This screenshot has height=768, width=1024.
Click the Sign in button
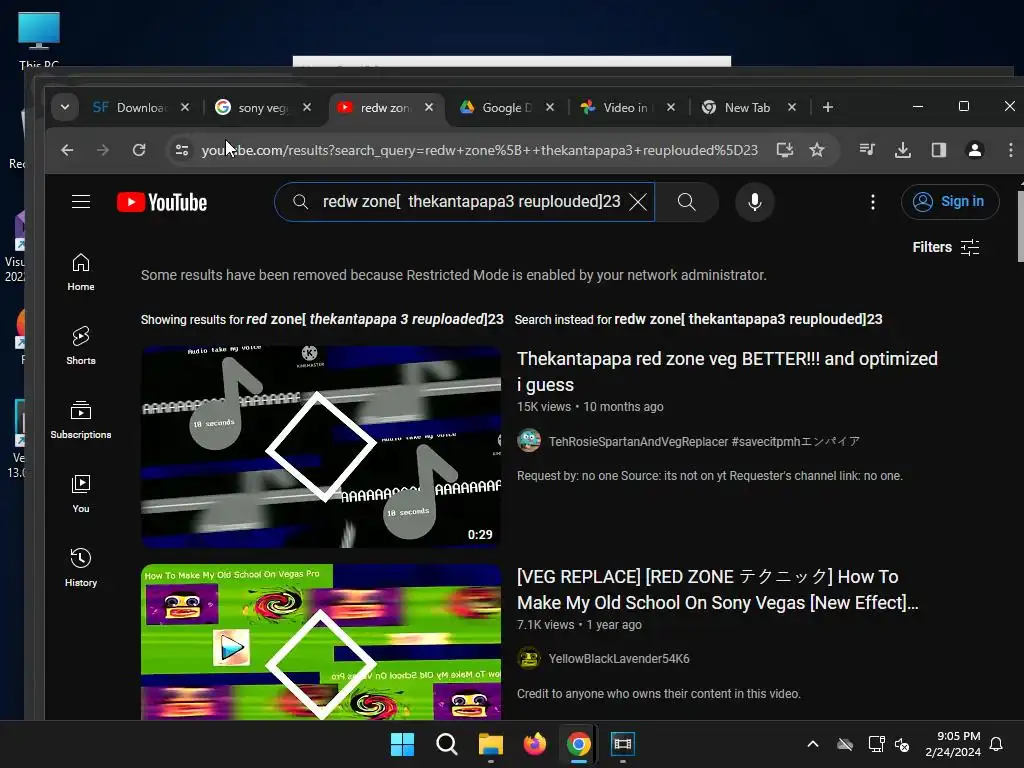[x=950, y=202]
